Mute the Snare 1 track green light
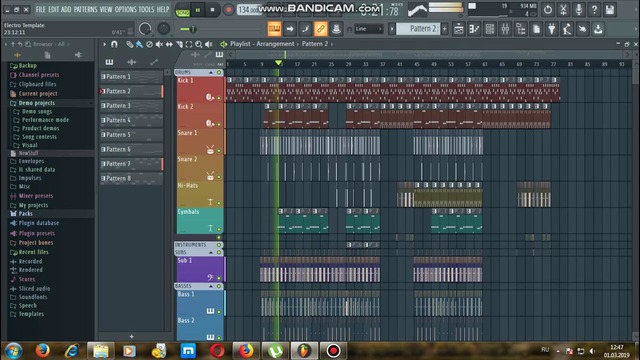 click(219, 151)
